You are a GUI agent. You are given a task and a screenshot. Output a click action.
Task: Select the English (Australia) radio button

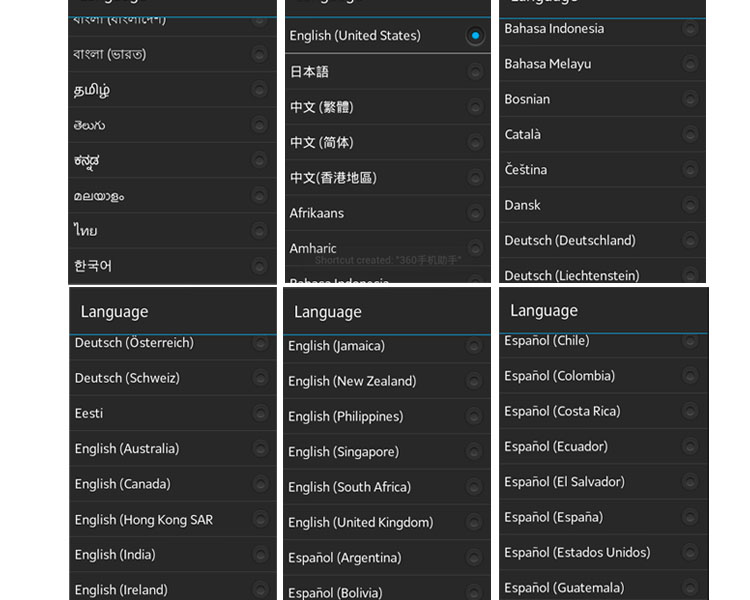pos(260,449)
